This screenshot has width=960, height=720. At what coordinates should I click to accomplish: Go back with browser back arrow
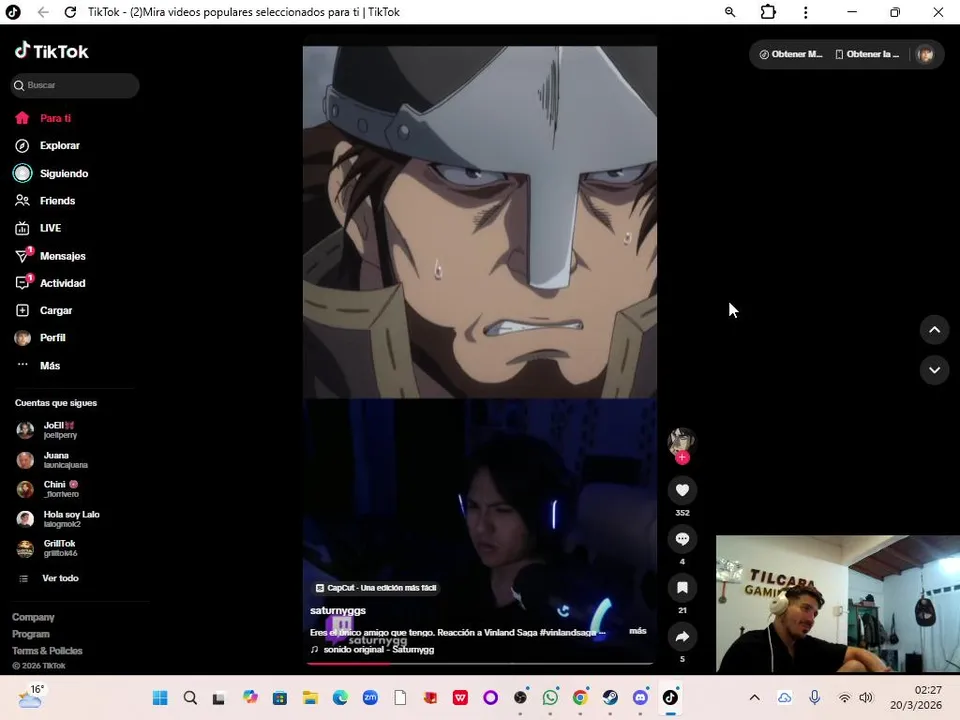point(43,12)
